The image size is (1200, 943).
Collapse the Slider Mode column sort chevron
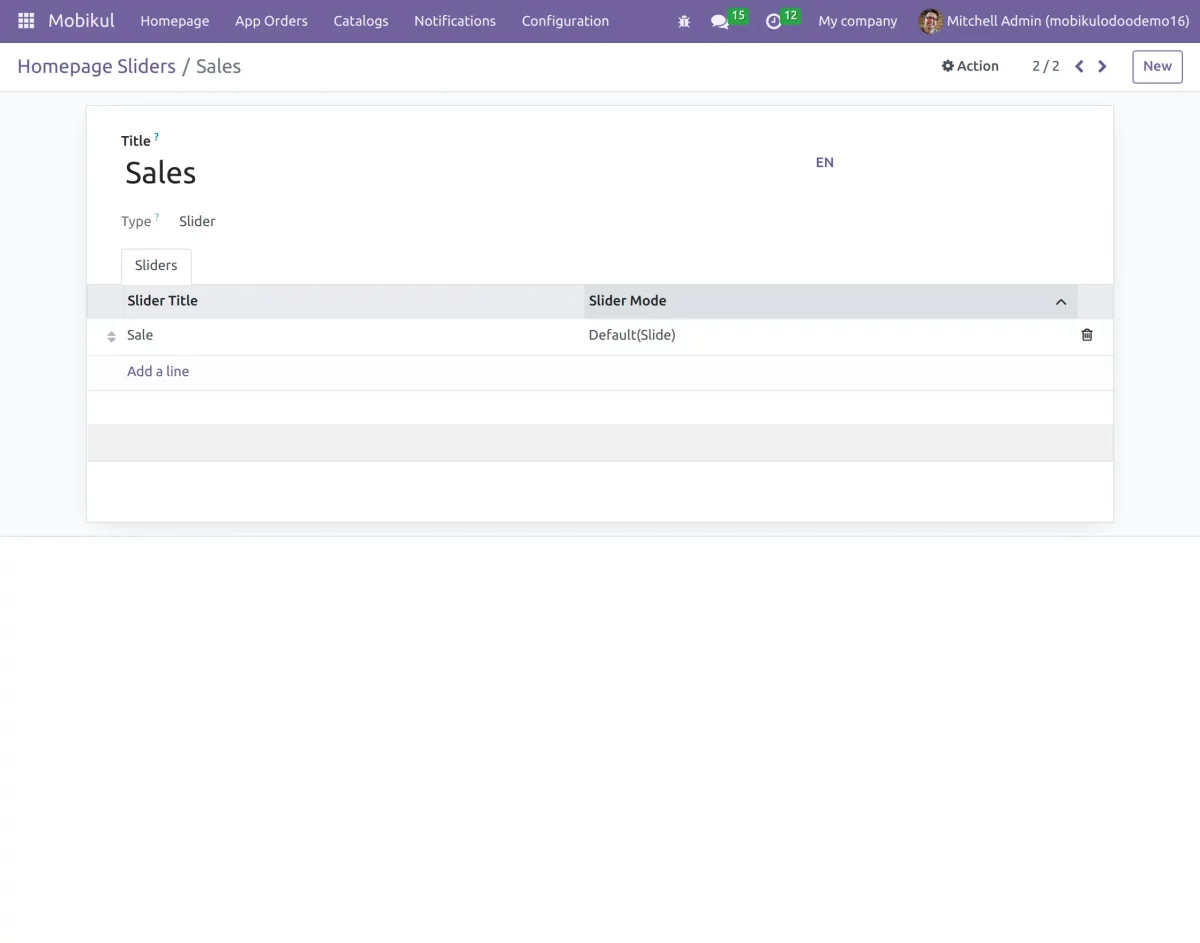tap(1060, 301)
